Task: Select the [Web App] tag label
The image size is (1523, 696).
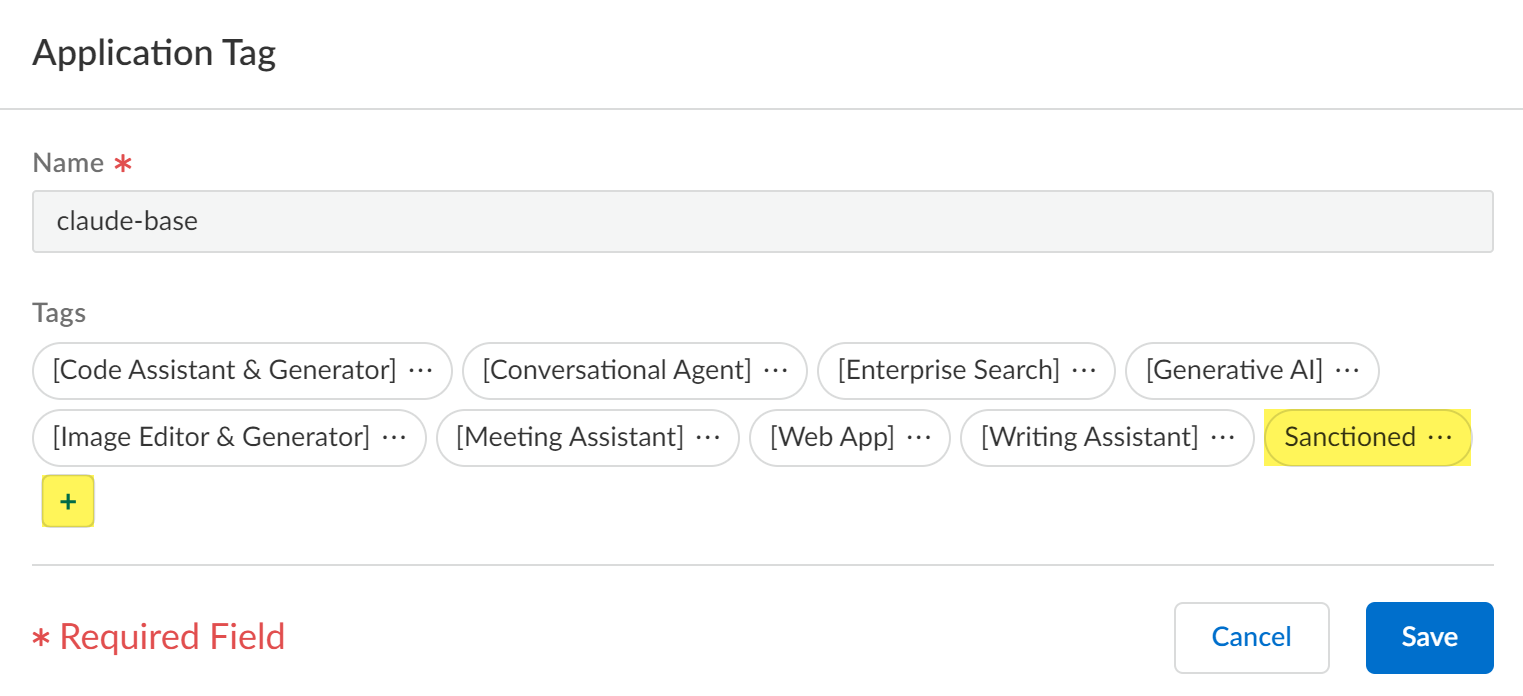Action: [x=832, y=438]
